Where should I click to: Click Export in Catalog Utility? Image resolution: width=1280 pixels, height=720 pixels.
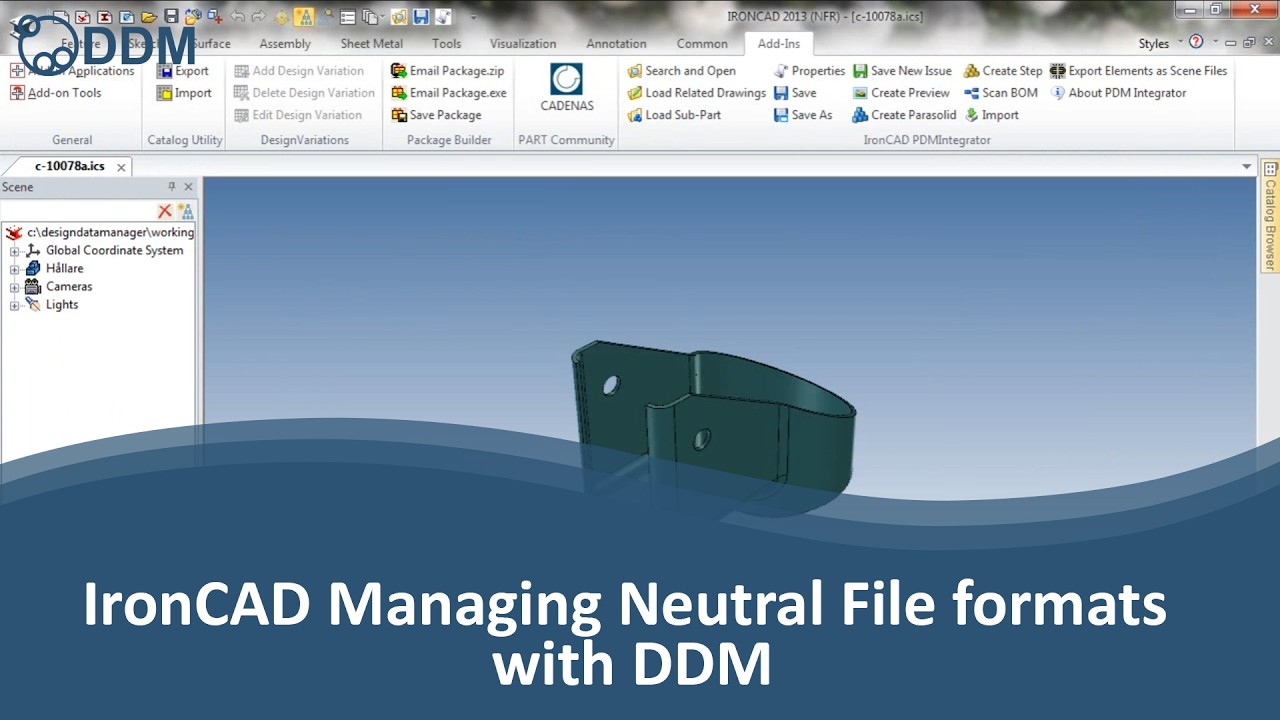click(182, 71)
